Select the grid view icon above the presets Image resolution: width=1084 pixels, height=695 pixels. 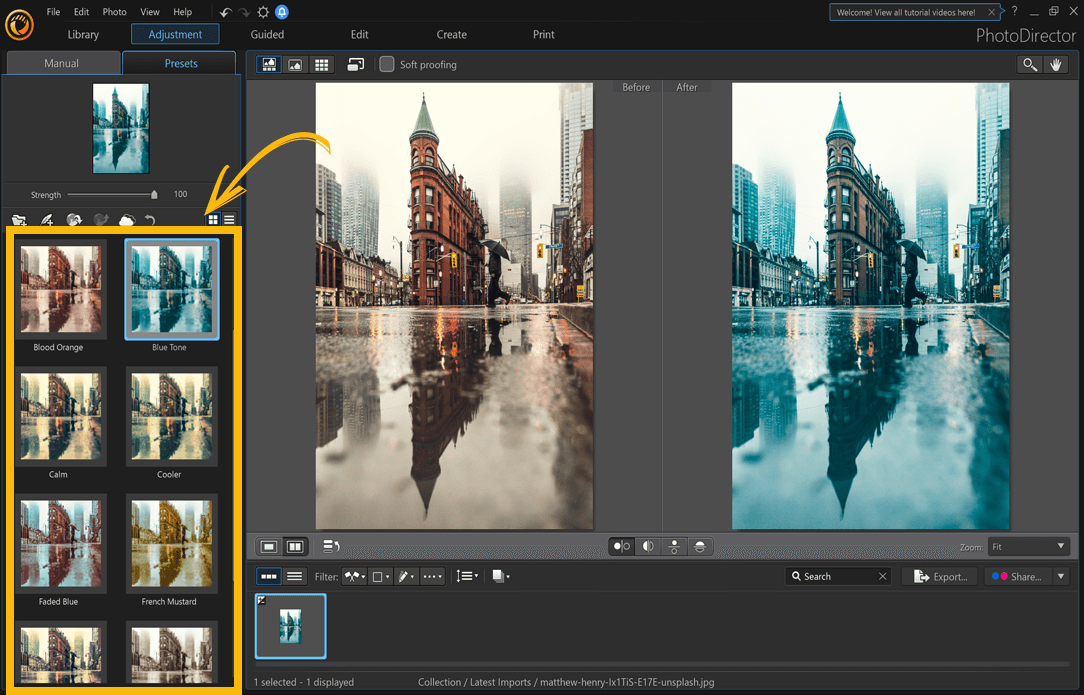pos(213,219)
